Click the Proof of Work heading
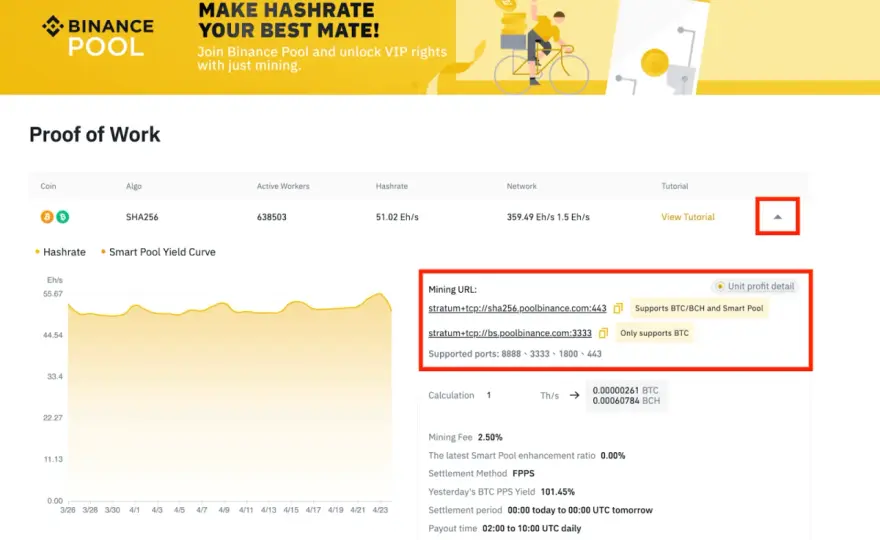Viewport: 880px width, 540px height. pyautogui.click(x=95, y=135)
